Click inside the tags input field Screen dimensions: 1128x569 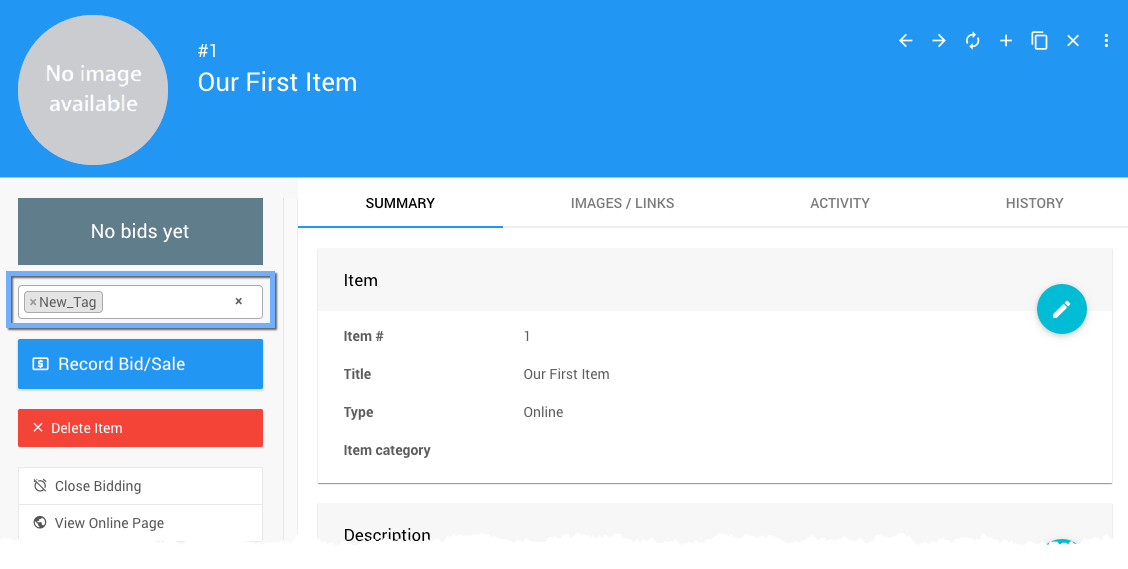pos(165,302)
